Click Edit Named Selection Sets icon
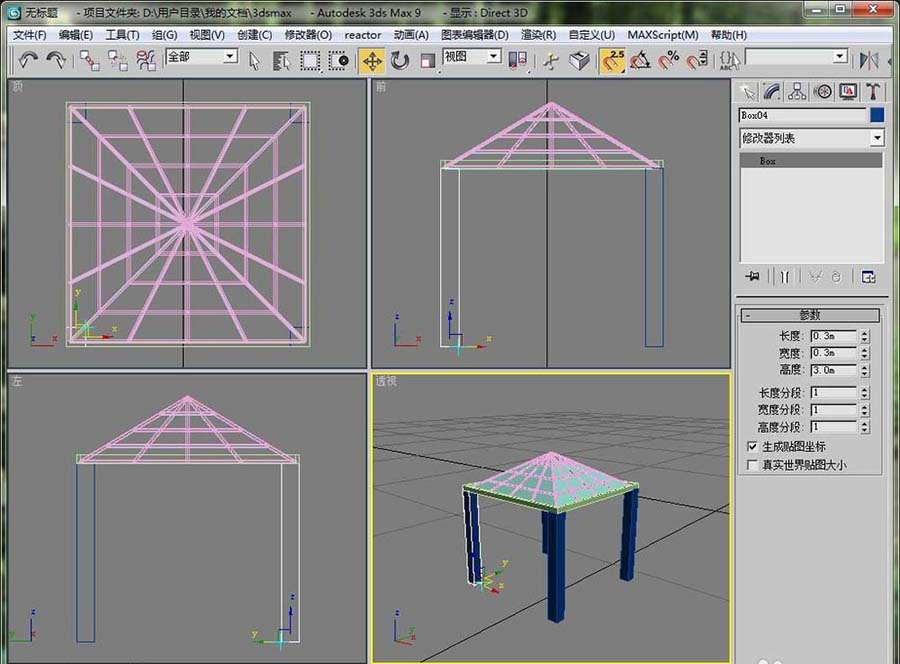The image size is (900, 664). pos(730,61)
